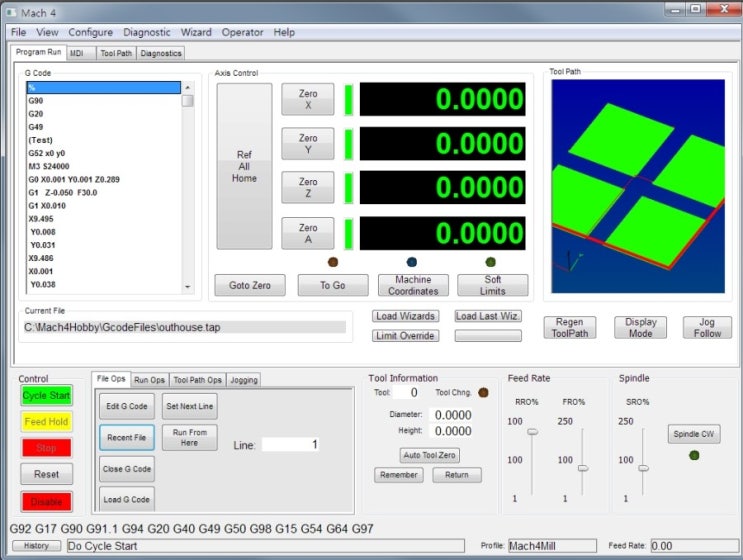Zero the Z axis
The height and width of the screenshot is (560, 743).
click(x=308, y=188)
